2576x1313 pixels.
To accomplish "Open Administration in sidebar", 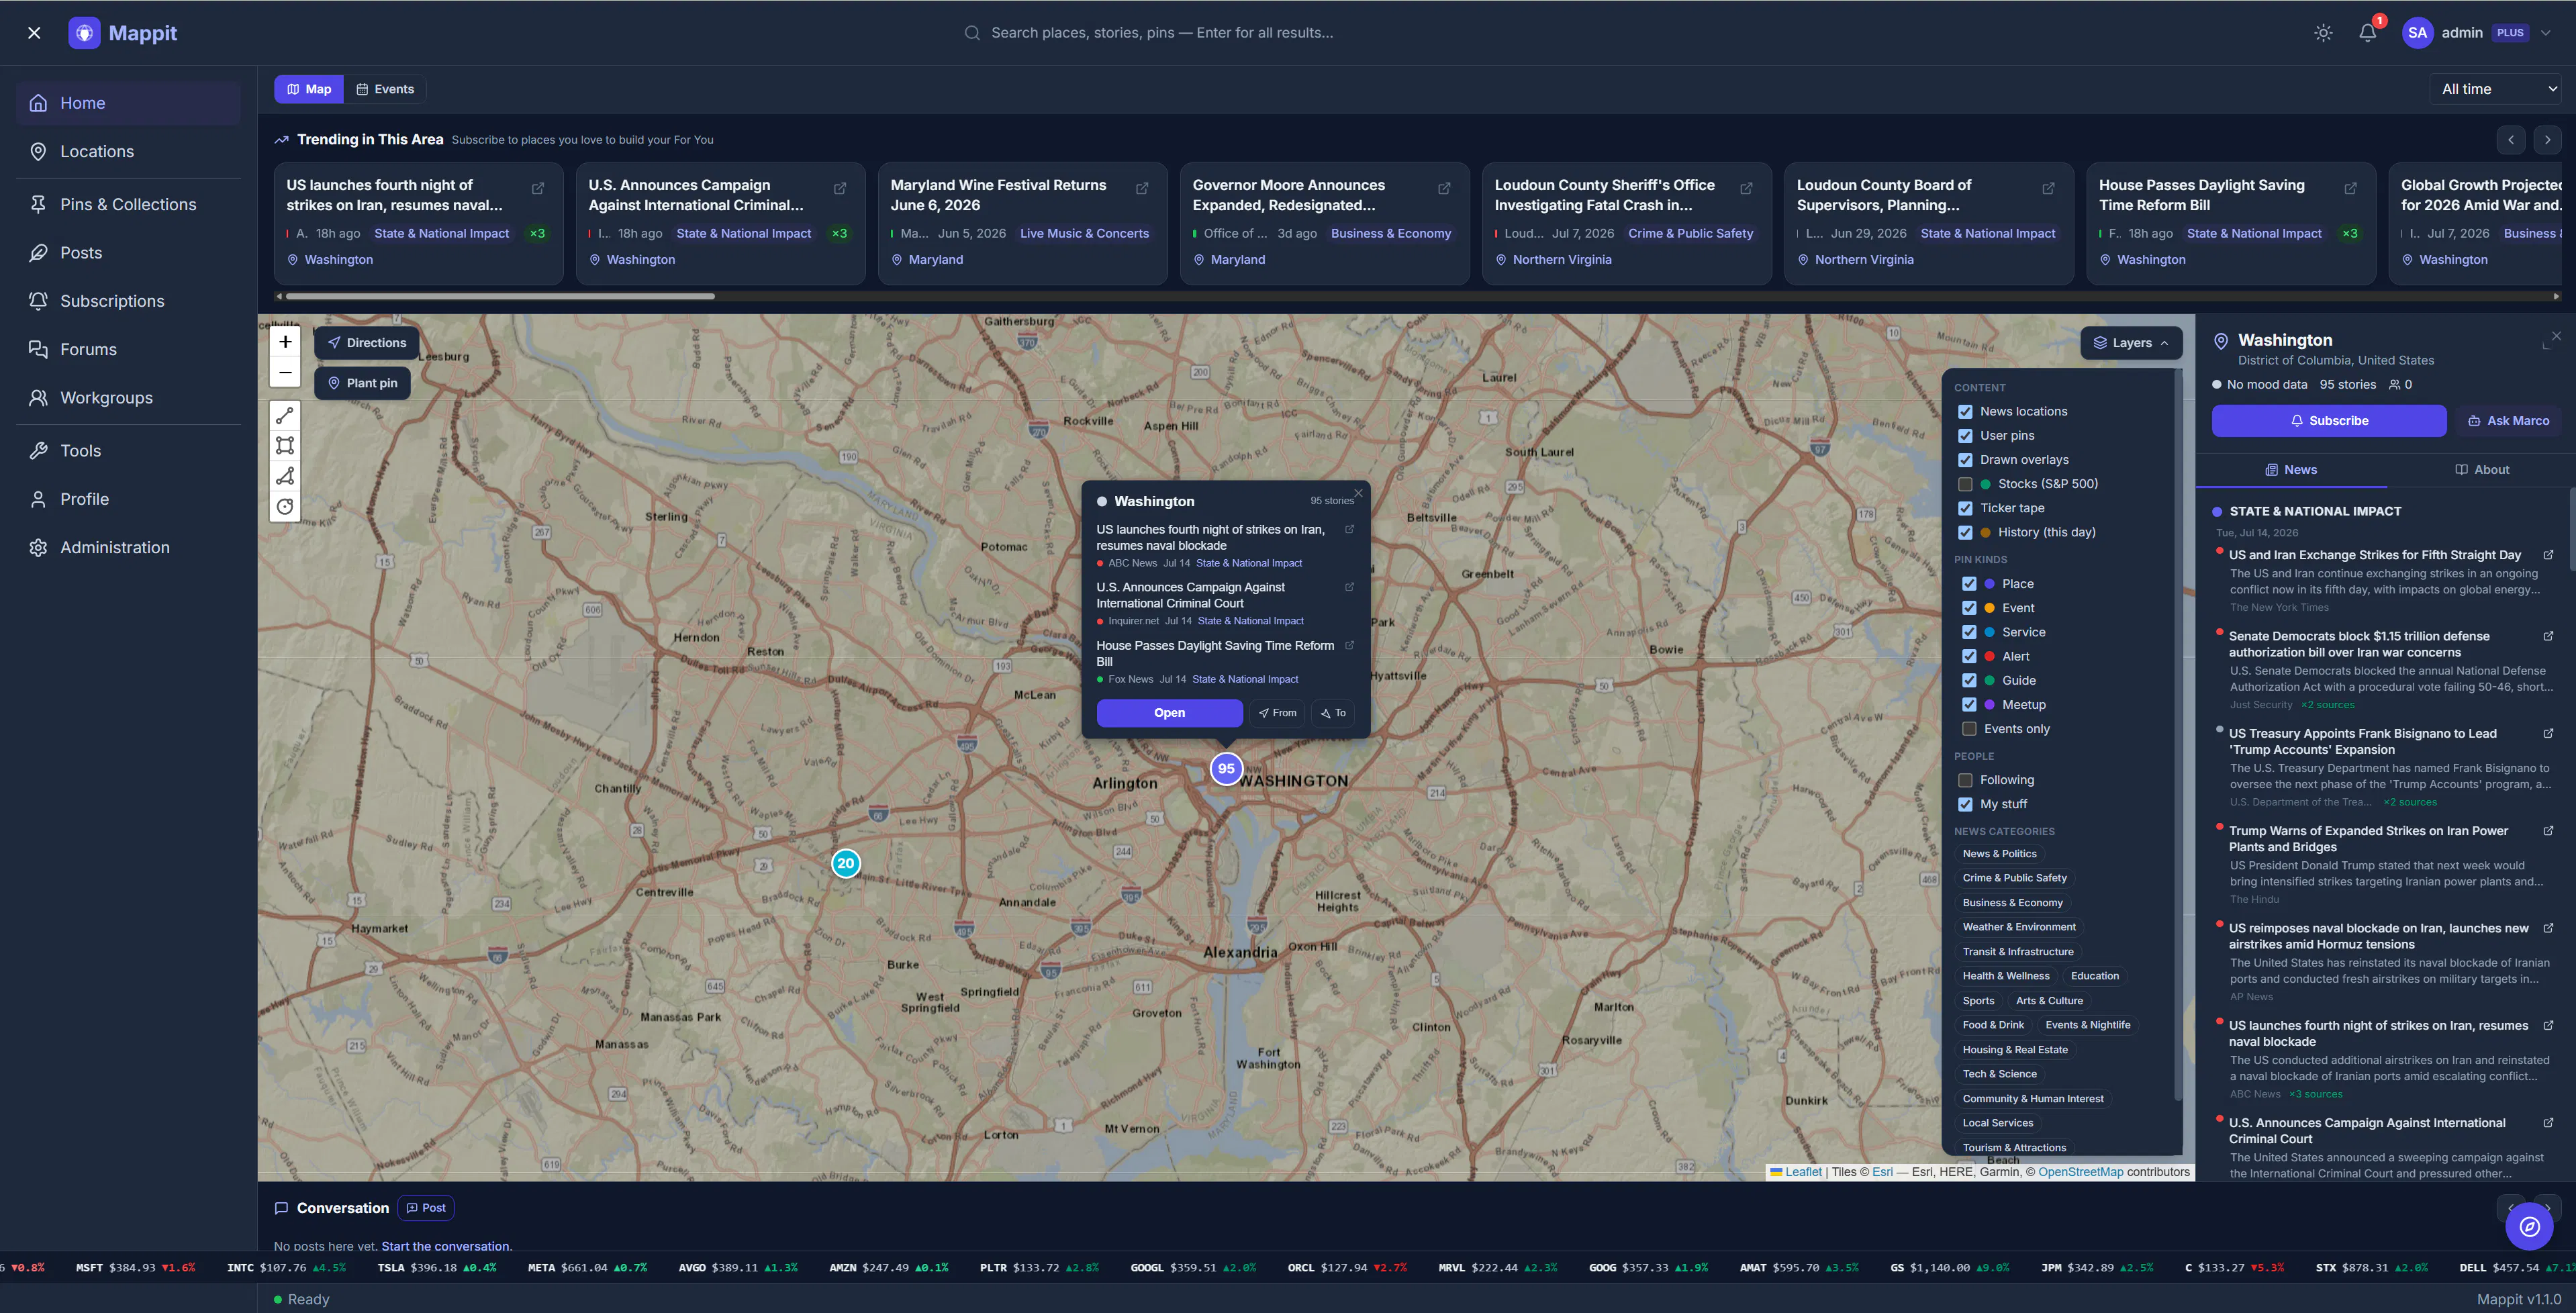I will coord(128,547).
